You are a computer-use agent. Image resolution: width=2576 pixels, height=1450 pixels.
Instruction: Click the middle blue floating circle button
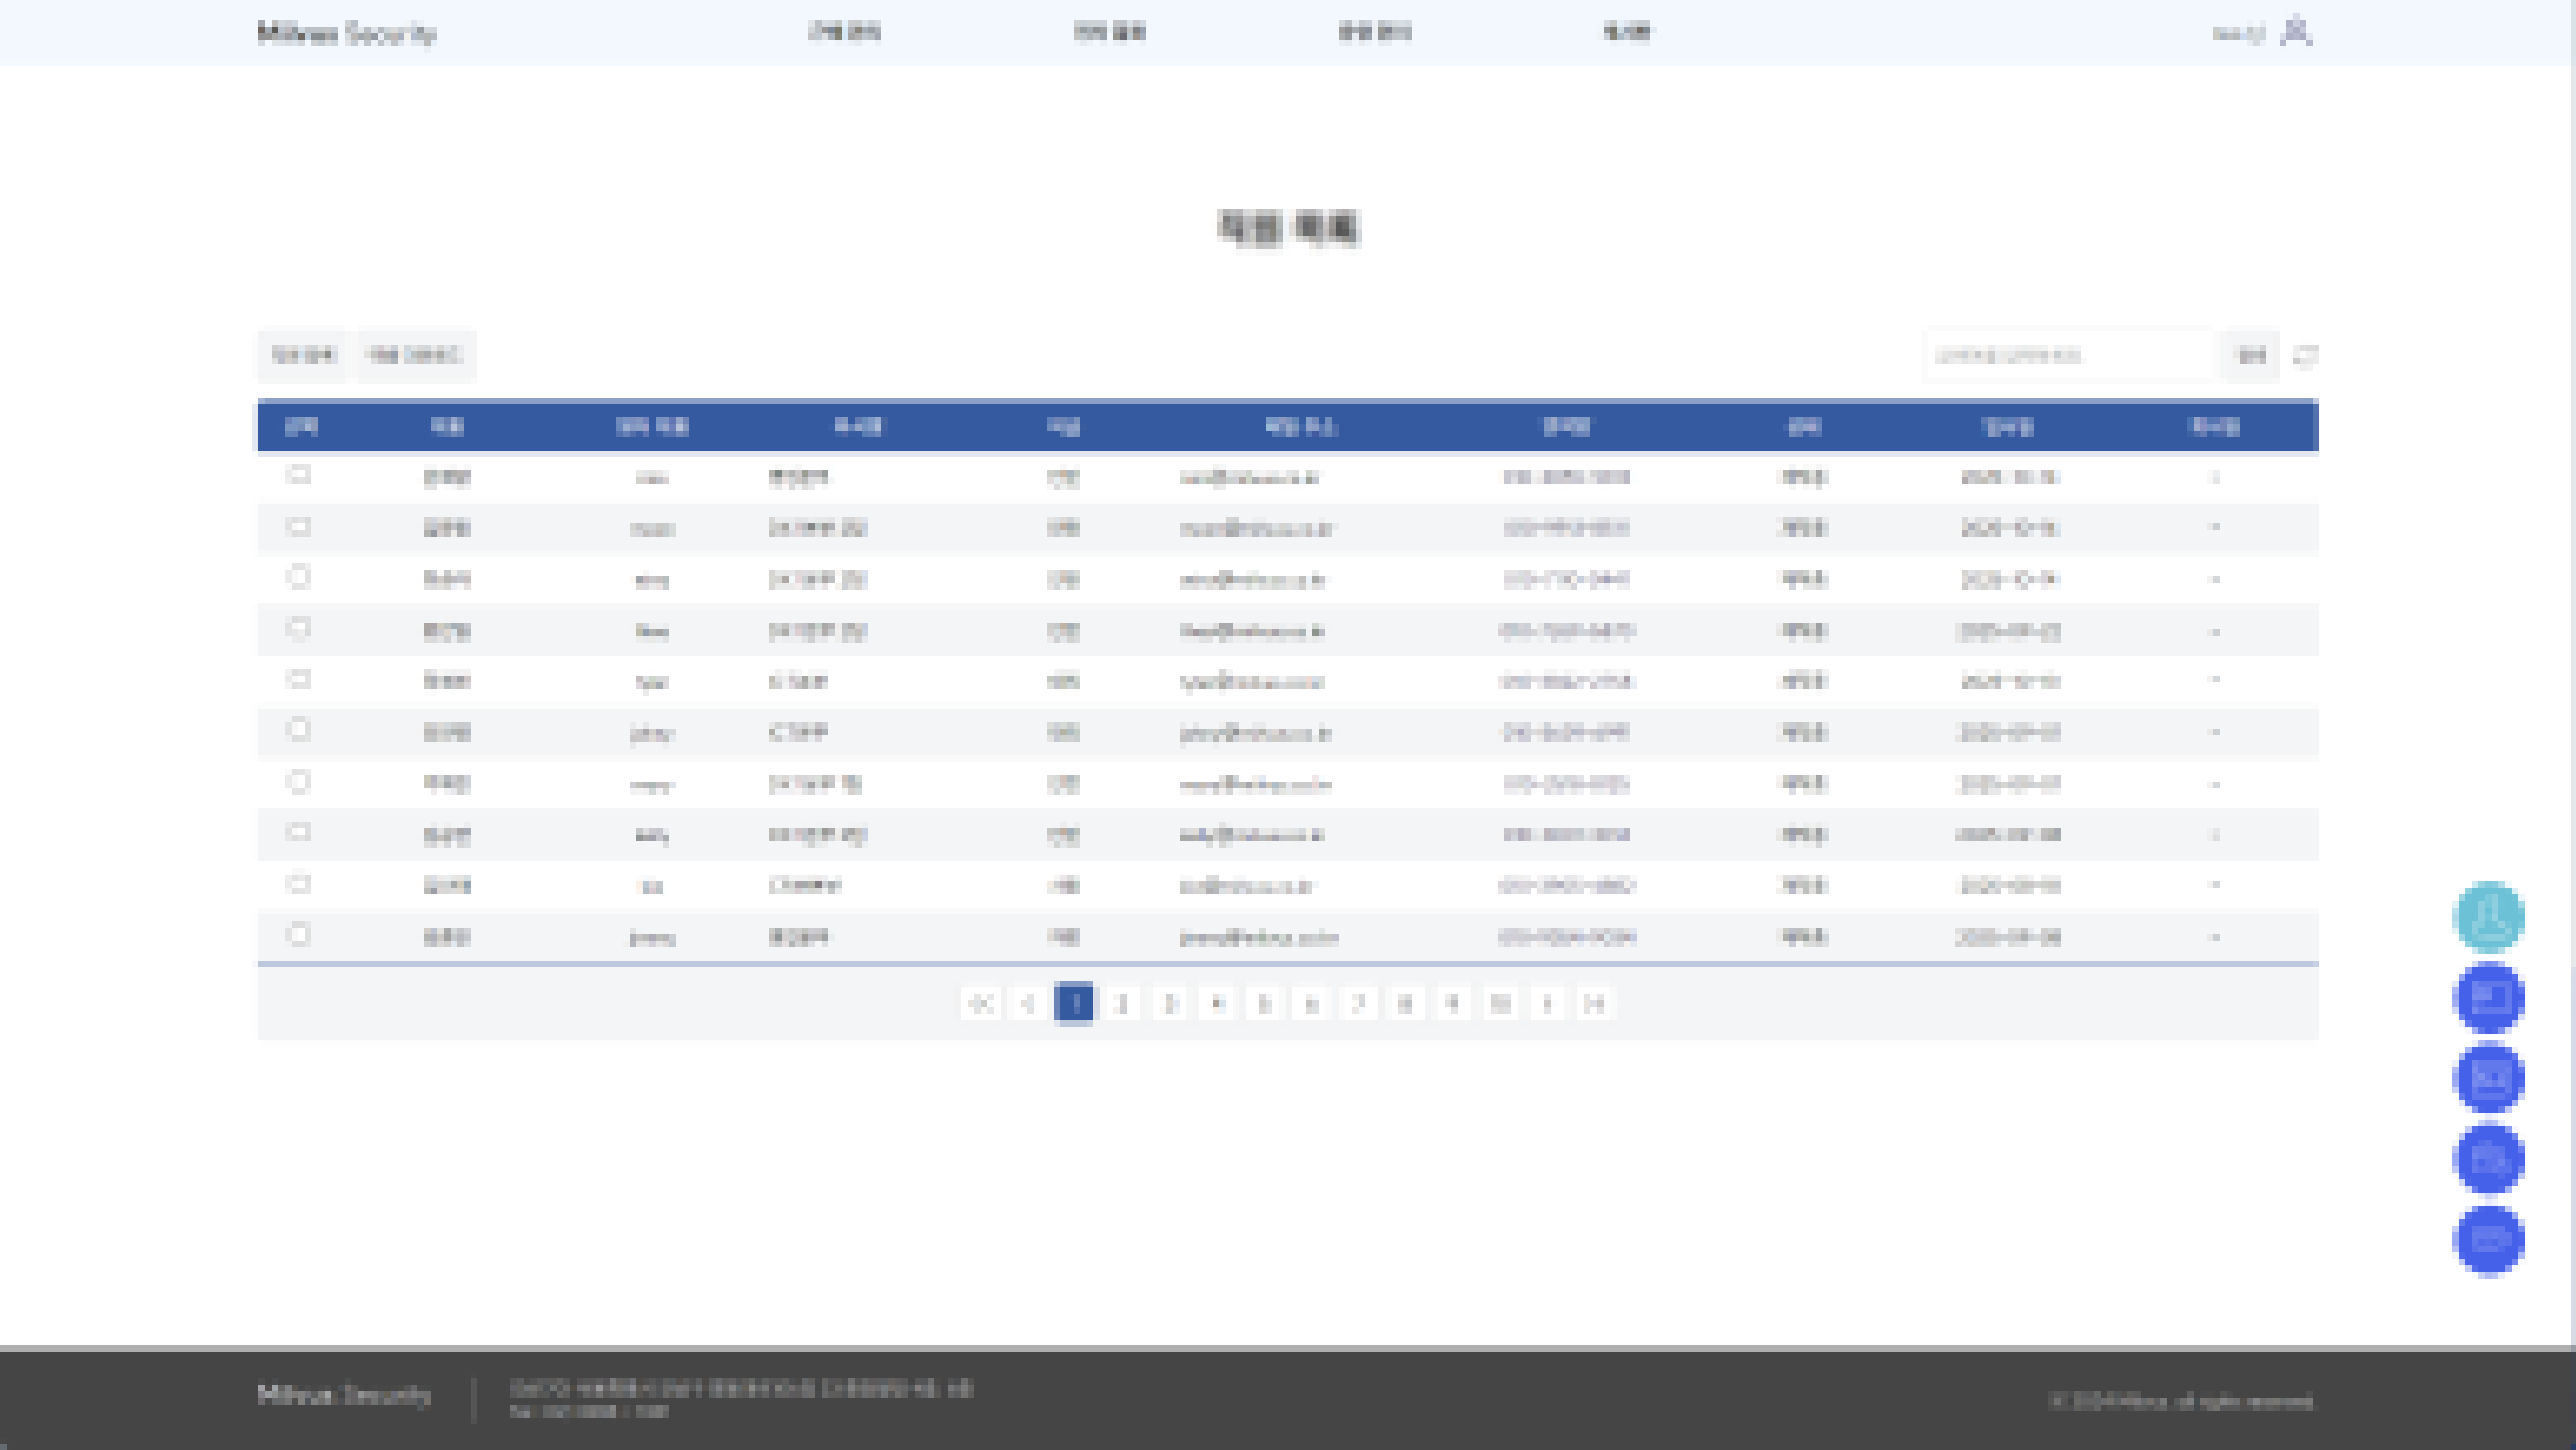pos(2489,1078)
